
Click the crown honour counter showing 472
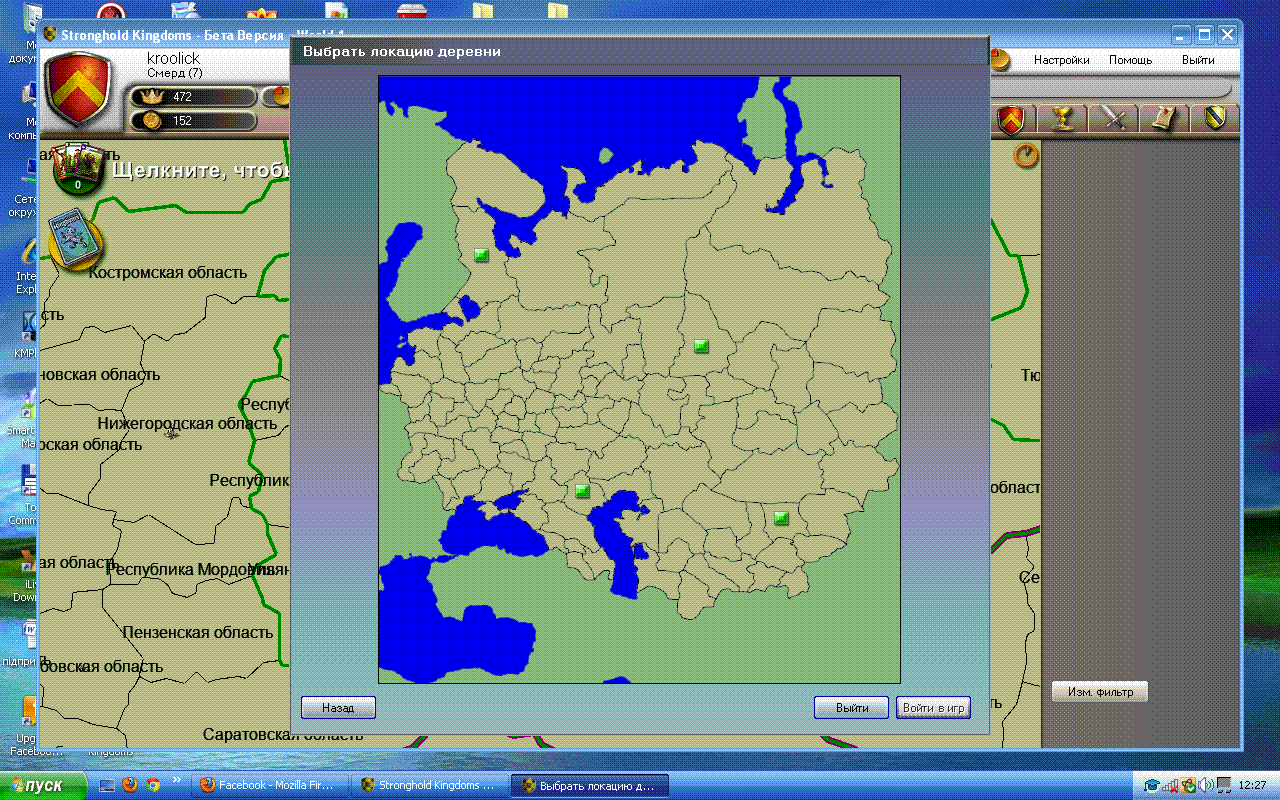(194, 97)
